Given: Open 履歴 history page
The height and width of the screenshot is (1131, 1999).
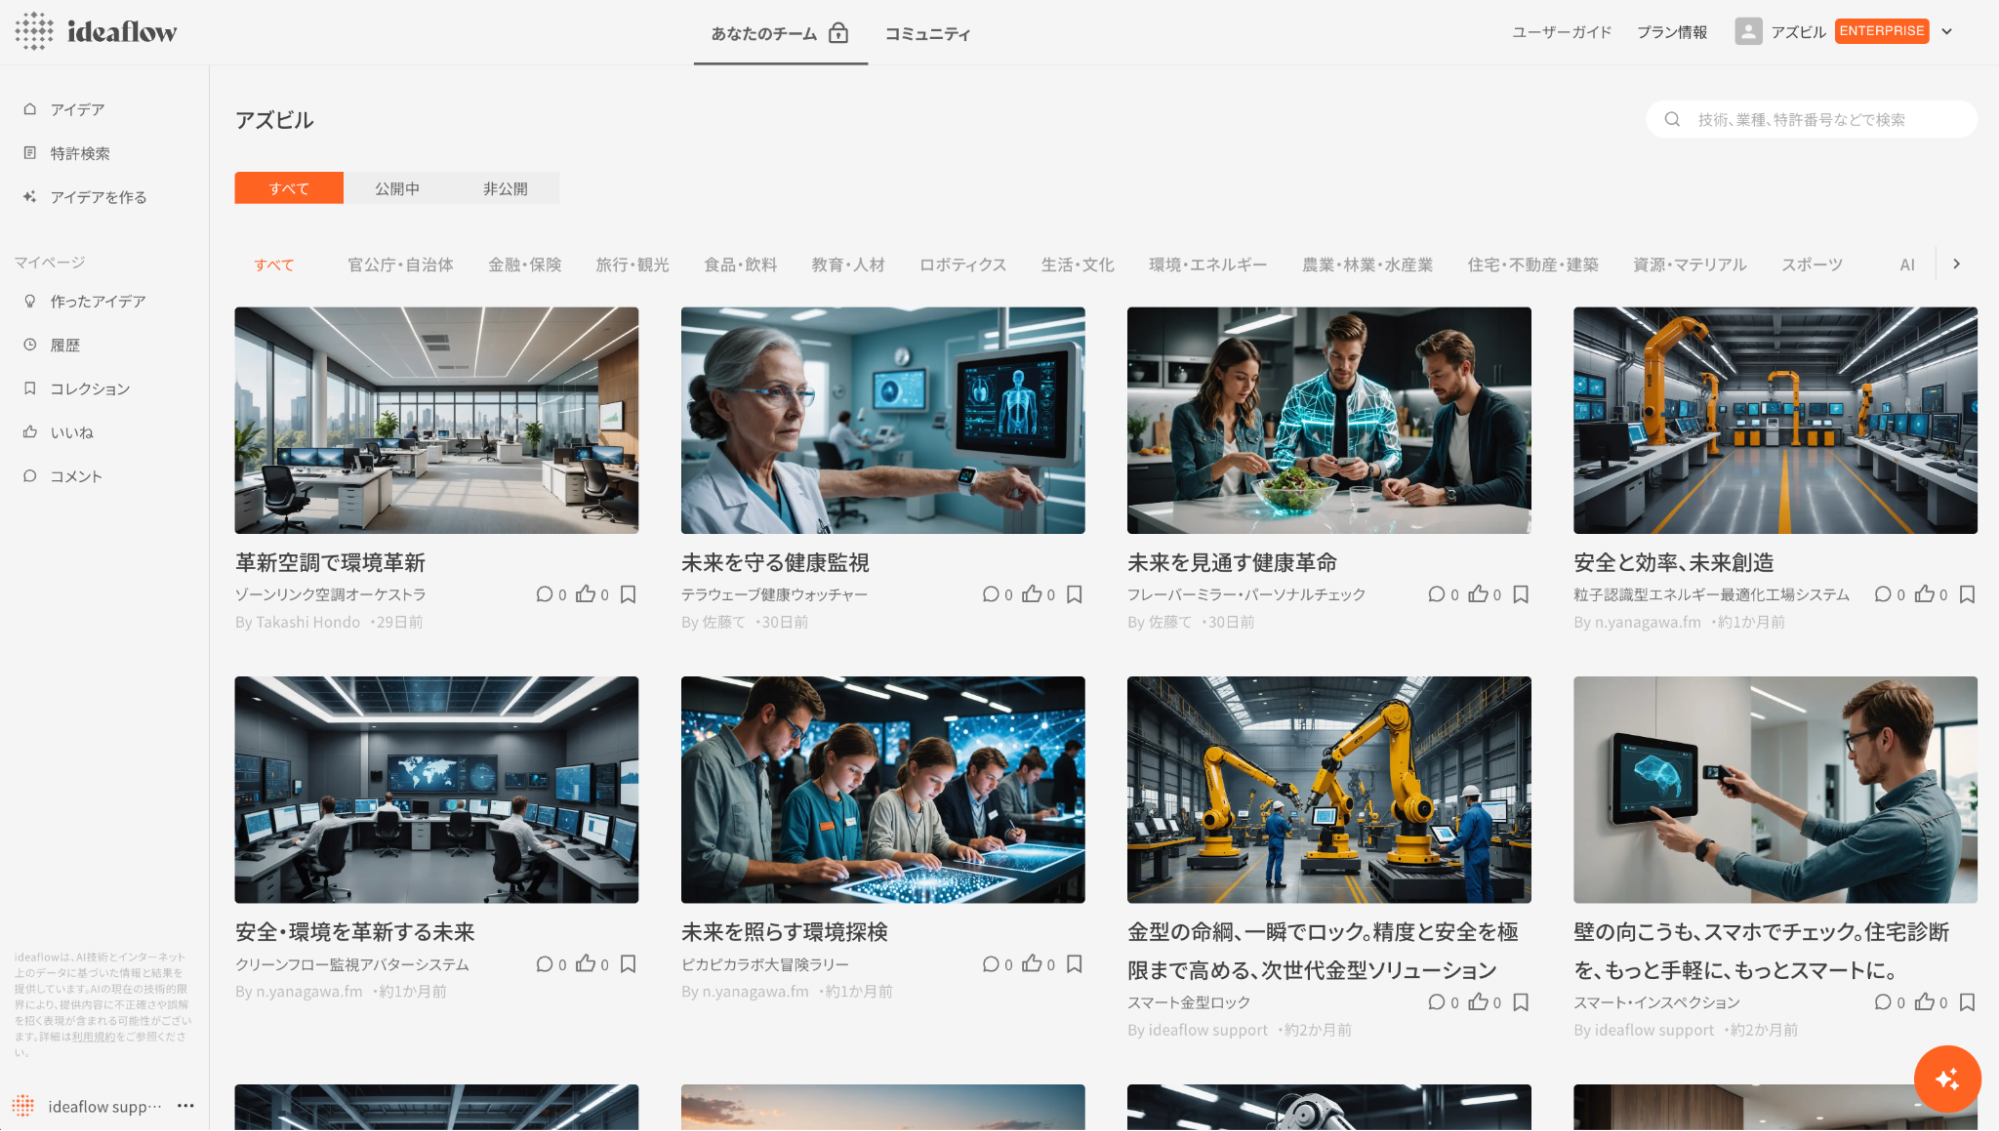Looking at the screenshot, I should (65, 345).
